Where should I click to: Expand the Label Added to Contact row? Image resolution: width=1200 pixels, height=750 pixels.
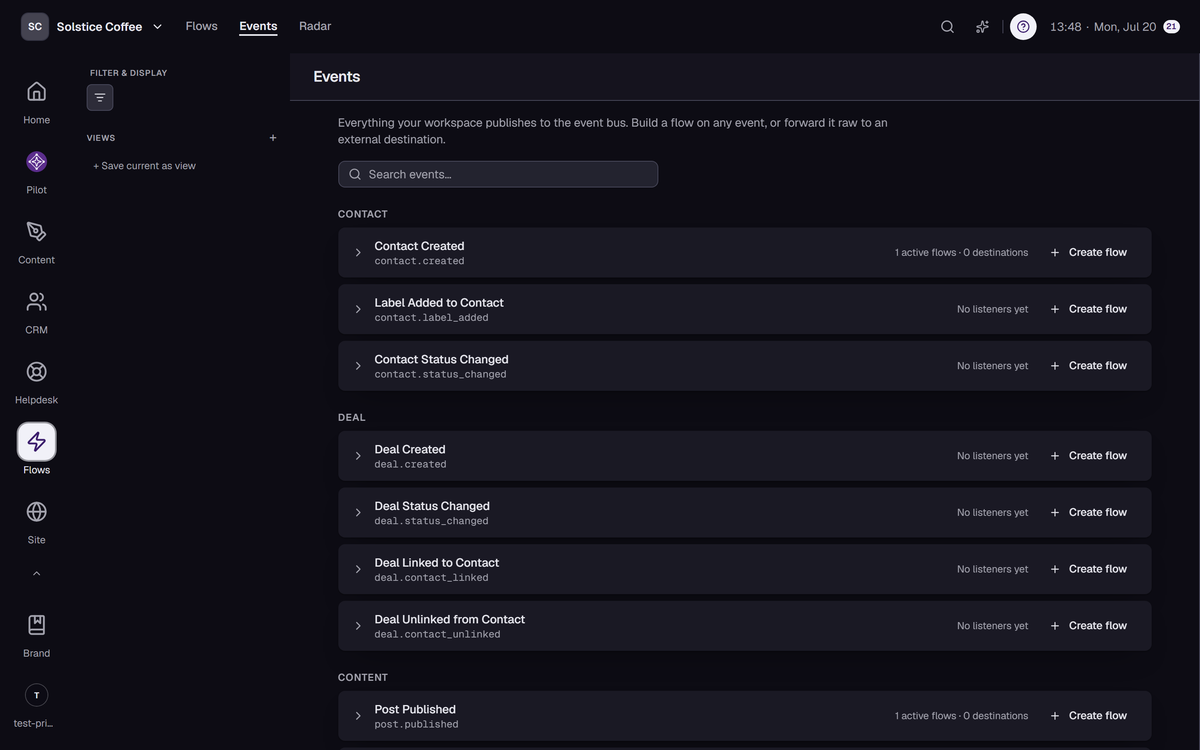[x=358, y=309]
